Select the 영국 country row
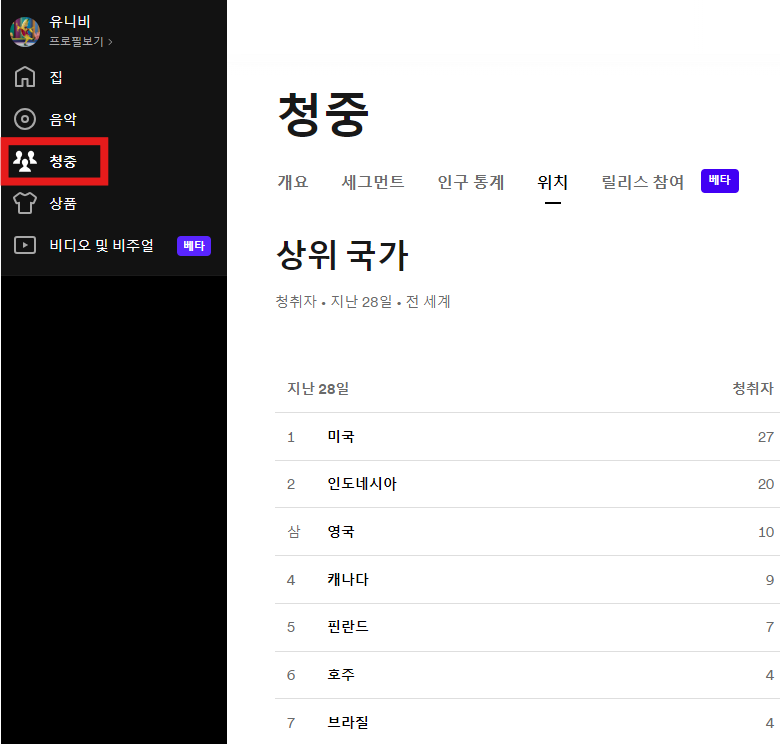This screenshot has height=744, width=780. (x=527, y=532)
